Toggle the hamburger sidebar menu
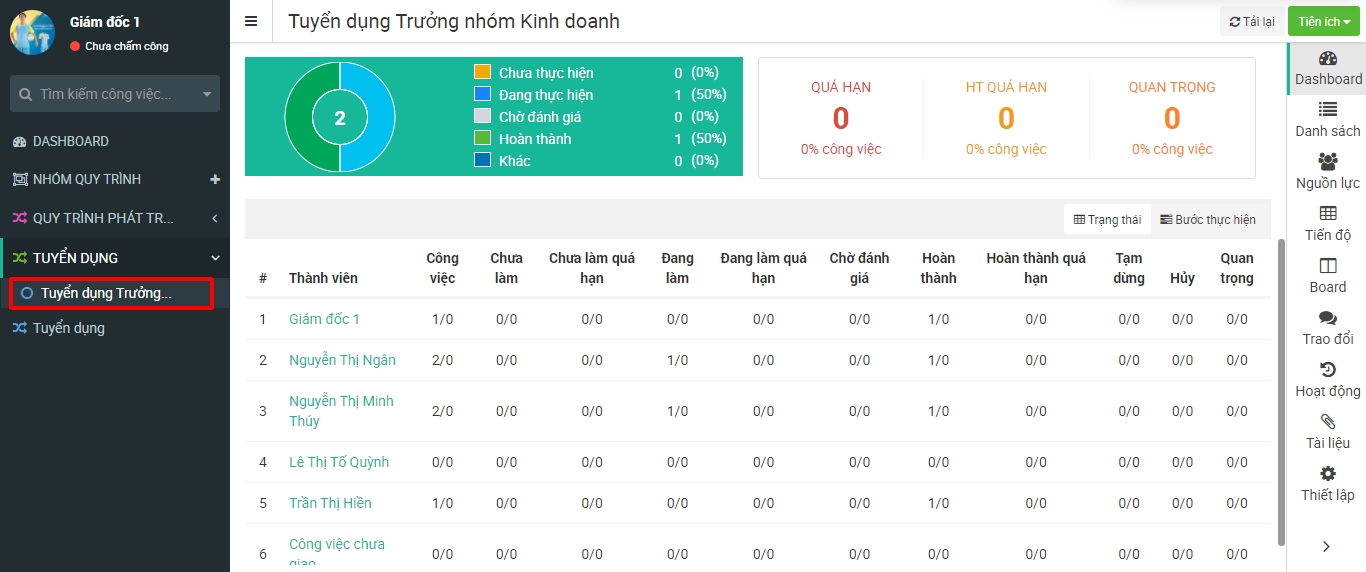 coord(251,22)
